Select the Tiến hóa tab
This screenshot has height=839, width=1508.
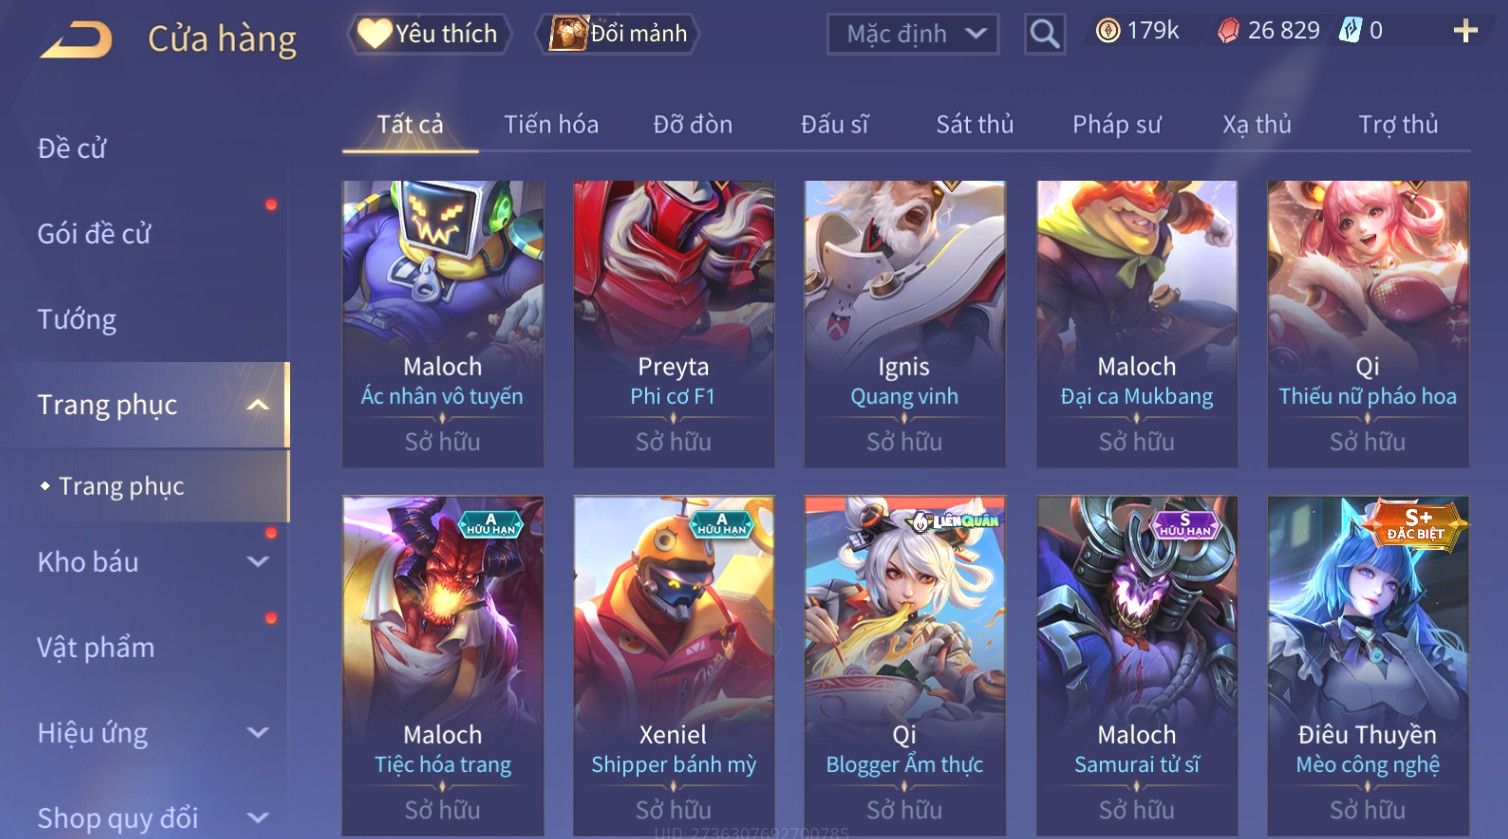pos(551,124)
